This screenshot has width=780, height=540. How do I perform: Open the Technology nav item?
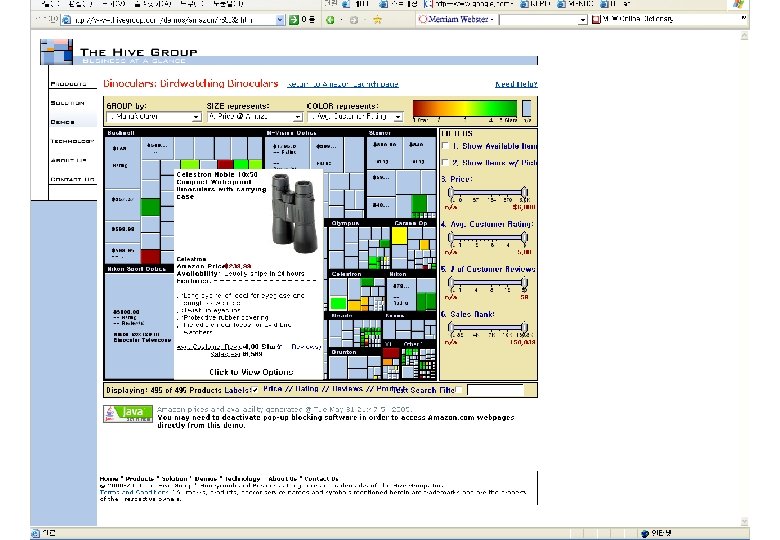pos(72,141)
